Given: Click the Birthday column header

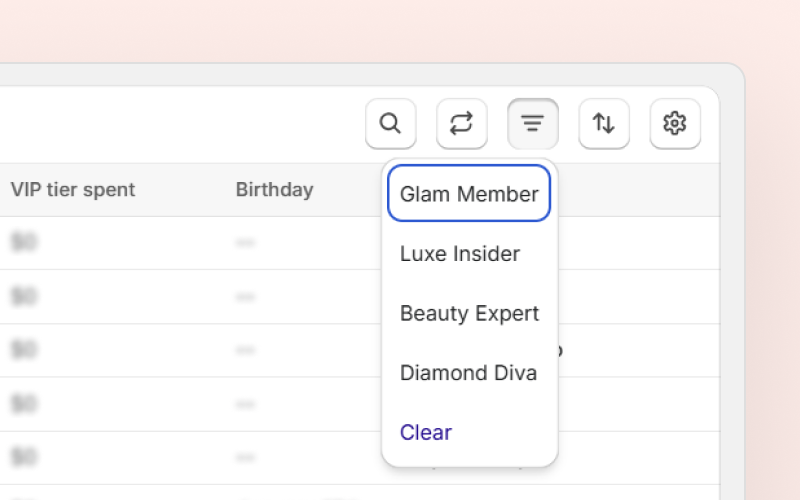Looking at the screenshot, I should pyautogui.click(x=274, y=190).
